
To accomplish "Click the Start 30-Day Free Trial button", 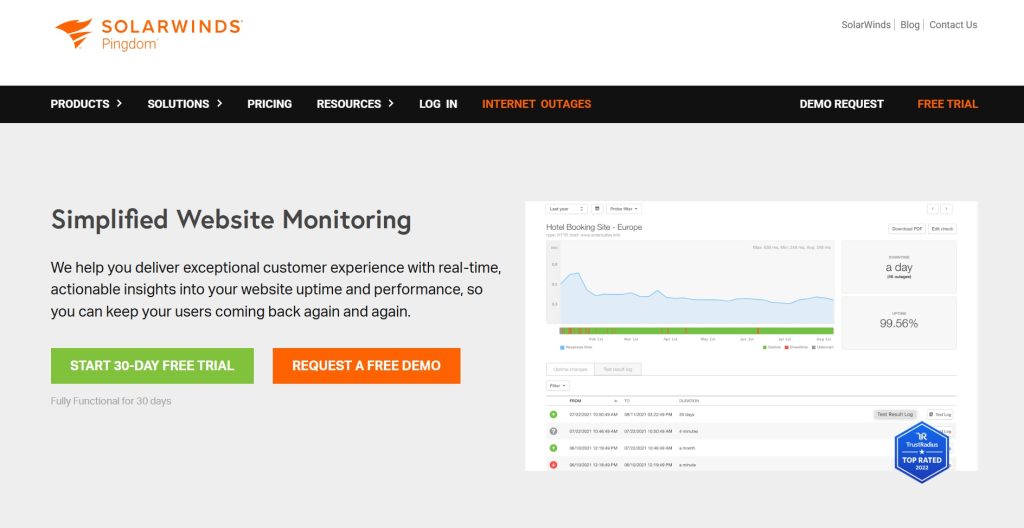I will [152, 366].
